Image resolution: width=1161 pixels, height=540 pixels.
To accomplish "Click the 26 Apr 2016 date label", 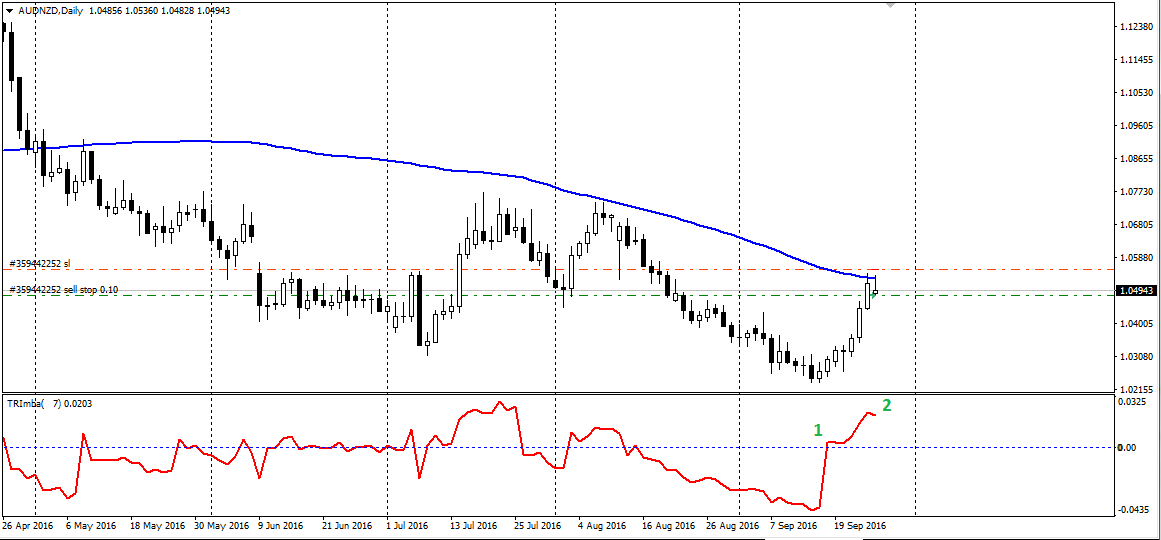I will (27, 527).
